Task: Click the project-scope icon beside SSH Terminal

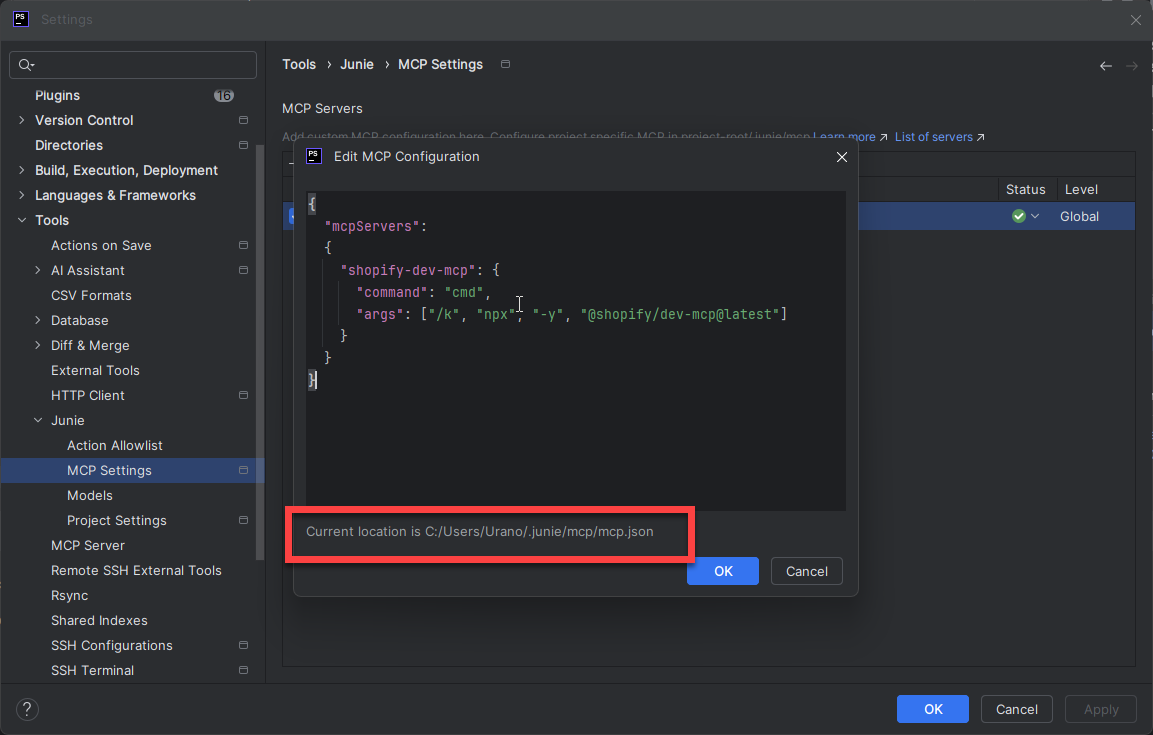Action: click(x=243, y=670)
